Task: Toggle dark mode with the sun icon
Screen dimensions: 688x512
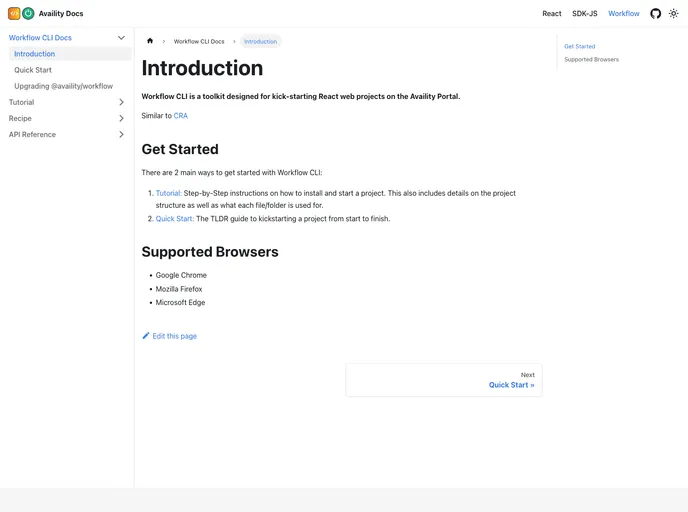Action: 674,14
